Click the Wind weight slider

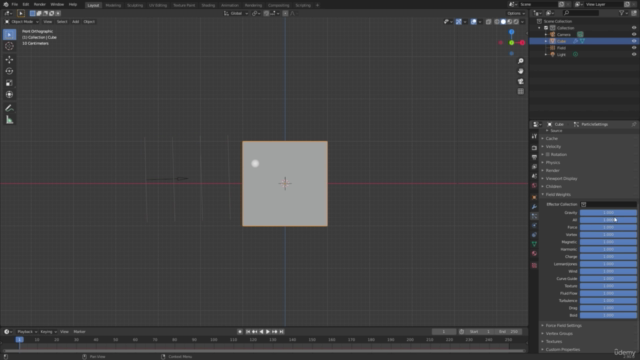tap(608, 271)
